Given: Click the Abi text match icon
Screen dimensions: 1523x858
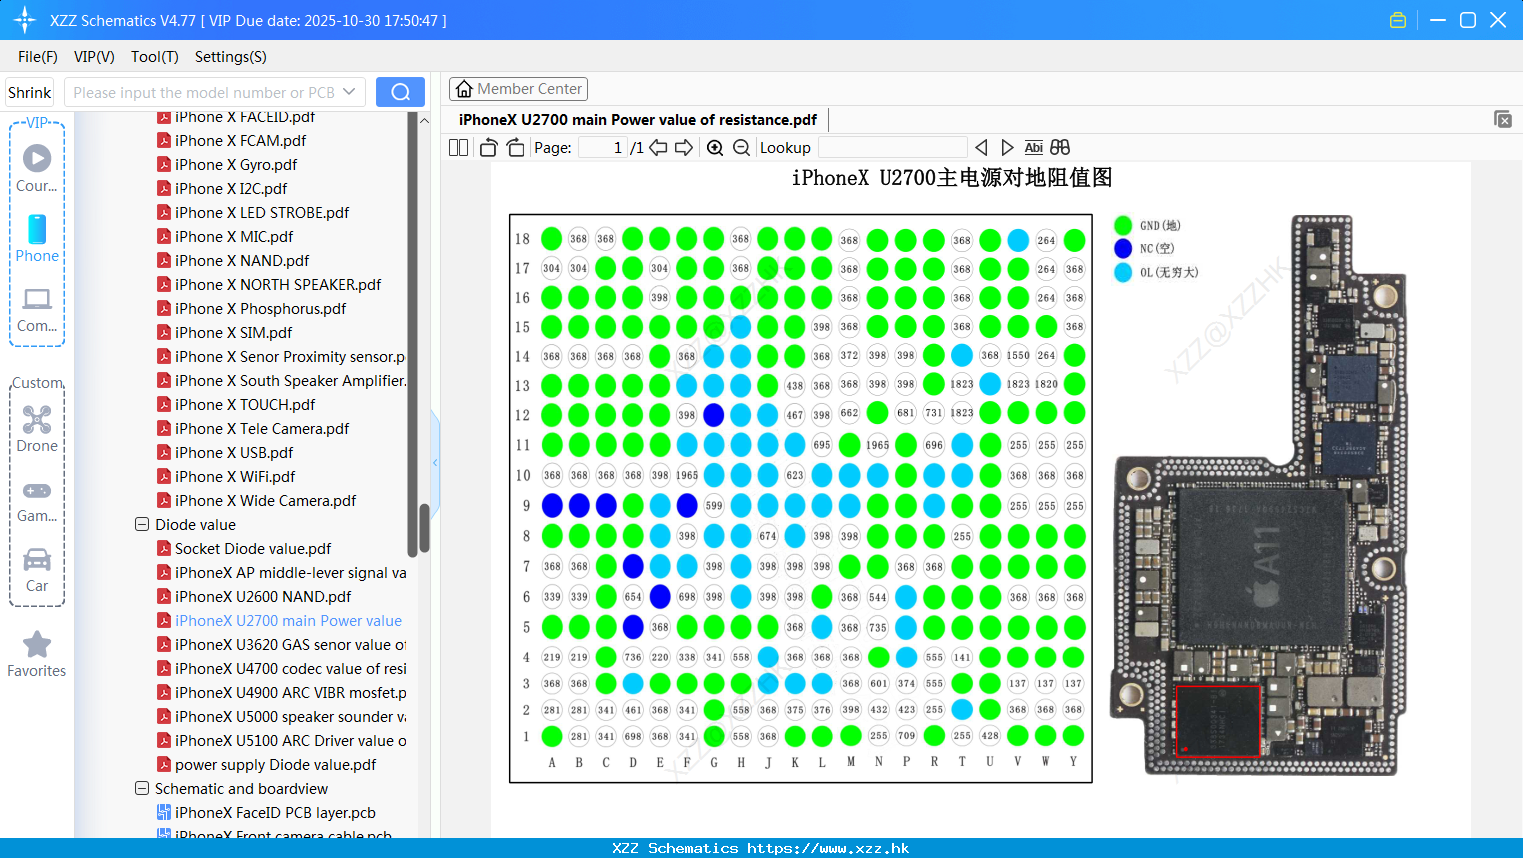Looking at the screenshot, I should (x=1033, y=148).
